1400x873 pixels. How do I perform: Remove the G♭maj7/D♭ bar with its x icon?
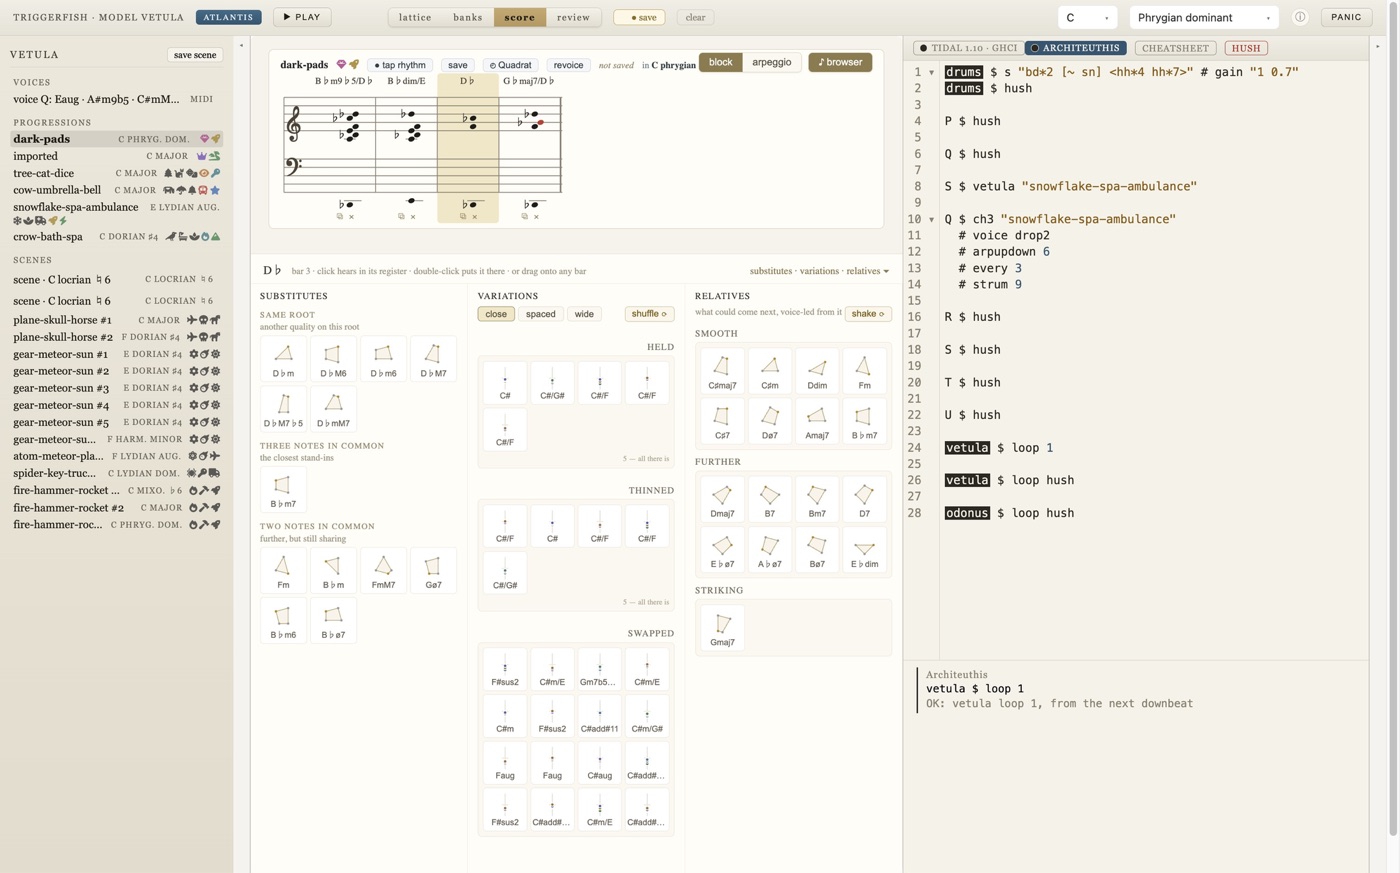coord(536,216)
